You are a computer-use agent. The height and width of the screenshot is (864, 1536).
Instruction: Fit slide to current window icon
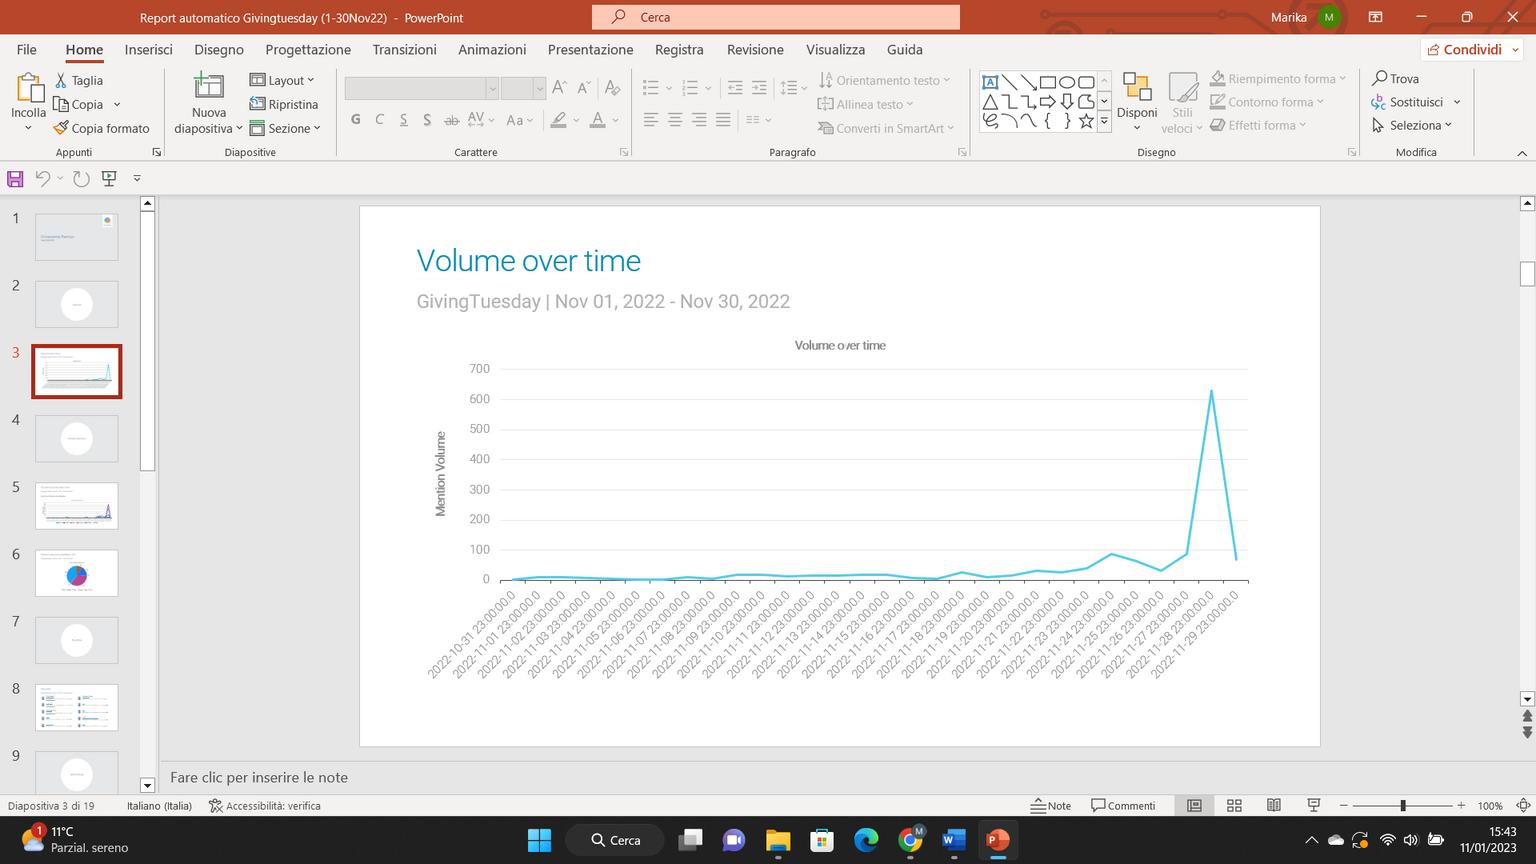(x=1524, y=806)
